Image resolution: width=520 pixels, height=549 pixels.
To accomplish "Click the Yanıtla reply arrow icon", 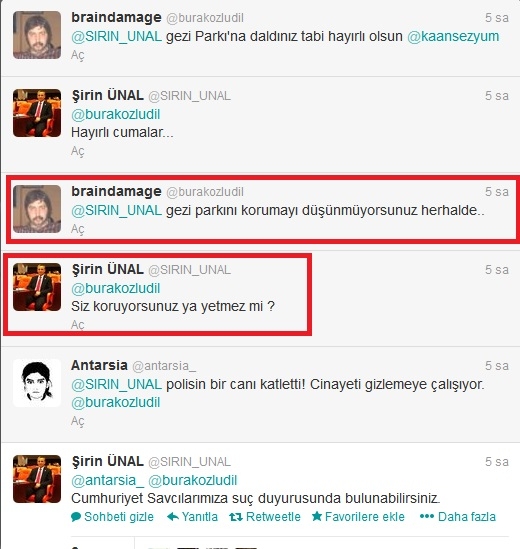I will point(173,516).
